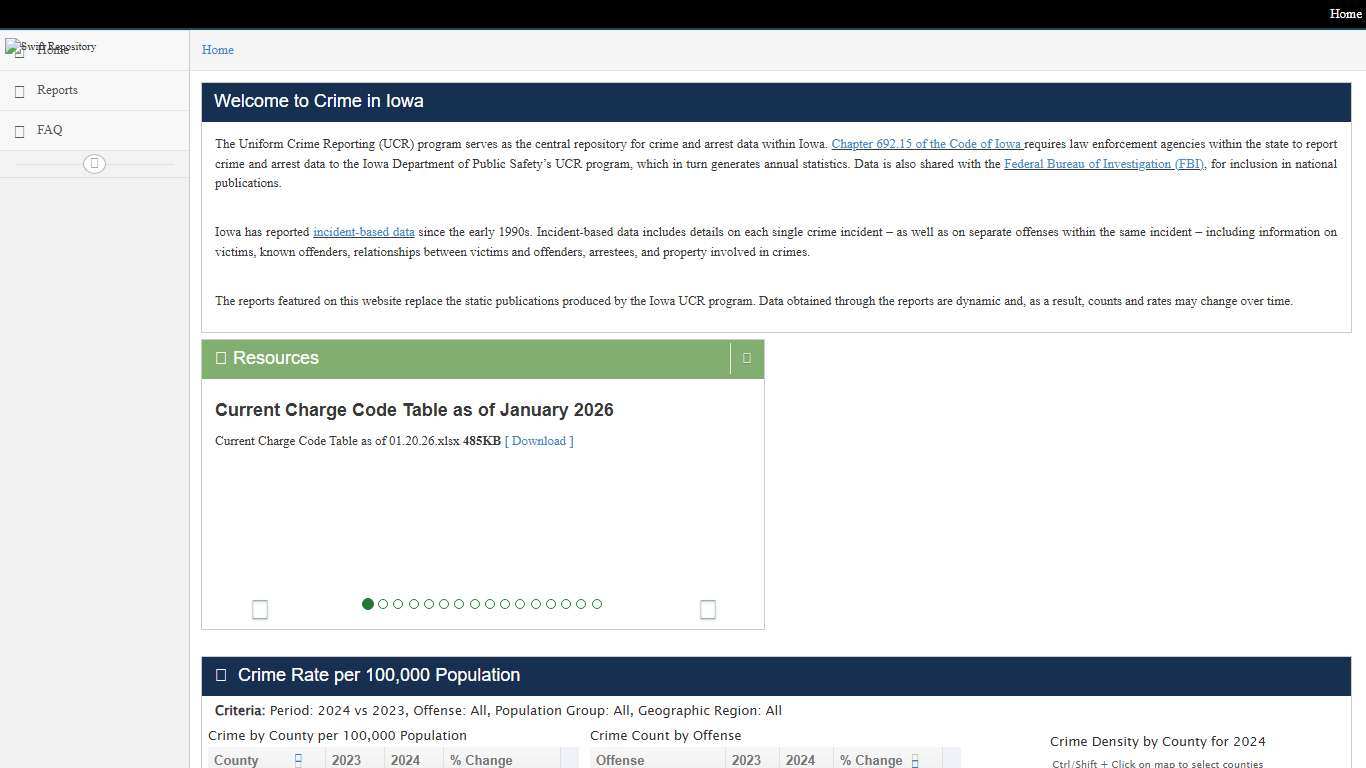The height and width of the screenshot is (768, 1366).
Task: Click the Resources panel header icon
Action: pos(221,358)
